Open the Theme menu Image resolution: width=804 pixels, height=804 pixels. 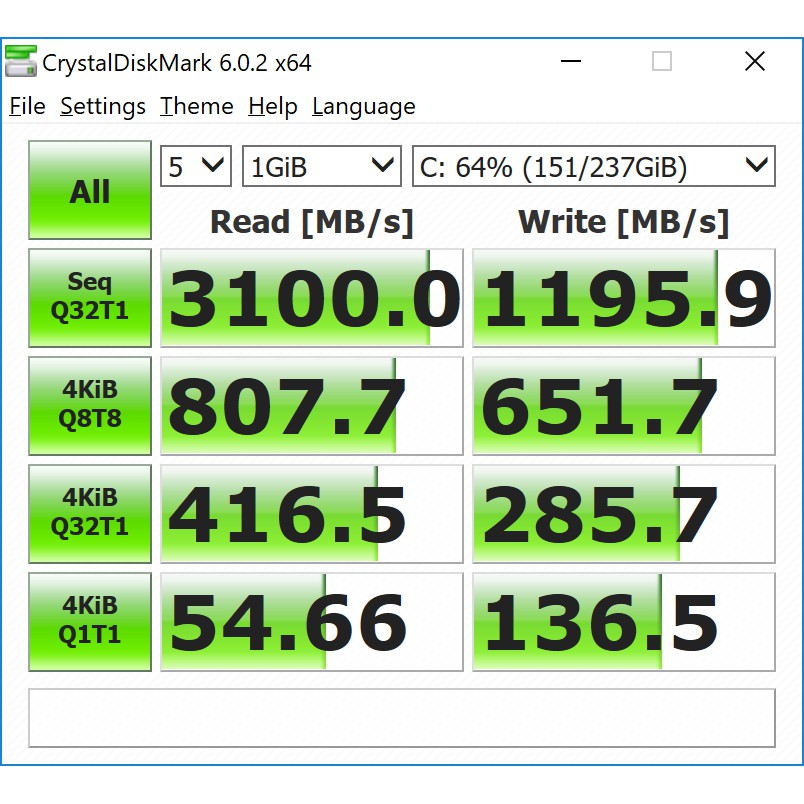coord(197,107)
